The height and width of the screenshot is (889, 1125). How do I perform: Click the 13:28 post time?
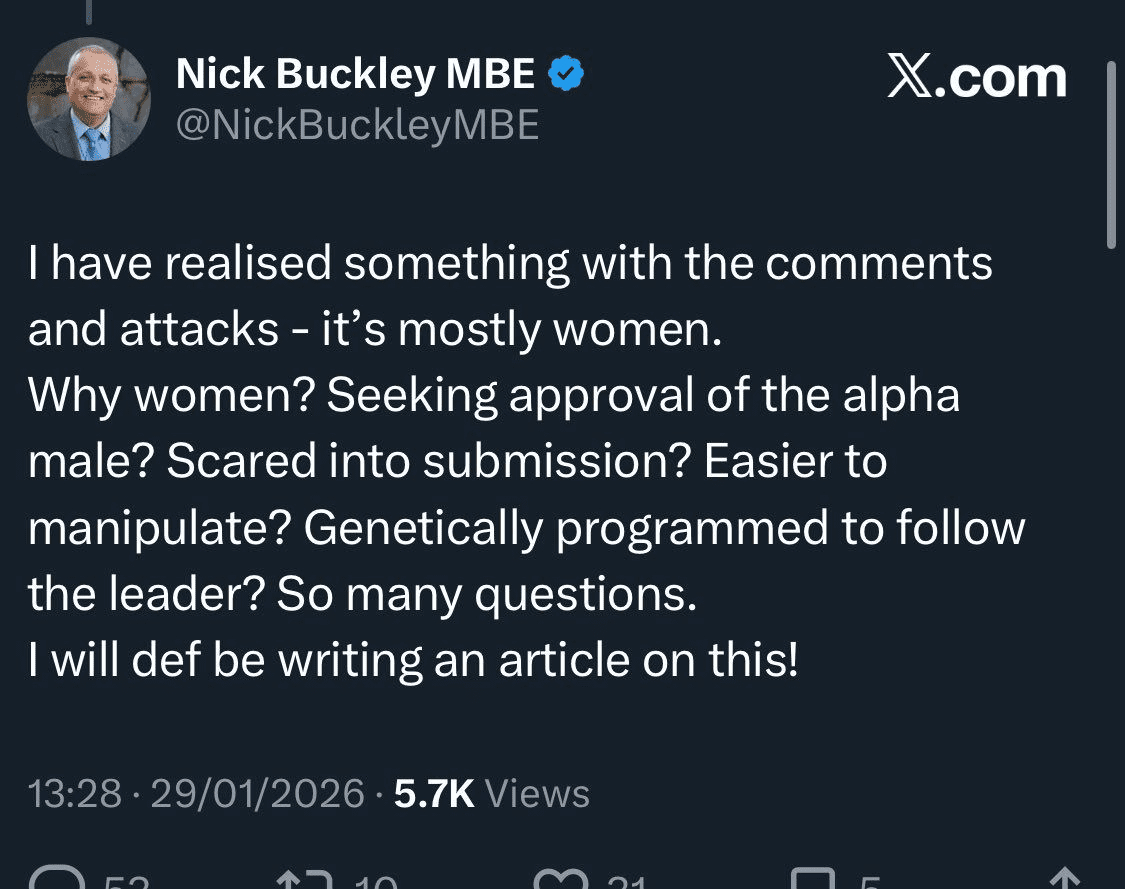pos(73,794)
